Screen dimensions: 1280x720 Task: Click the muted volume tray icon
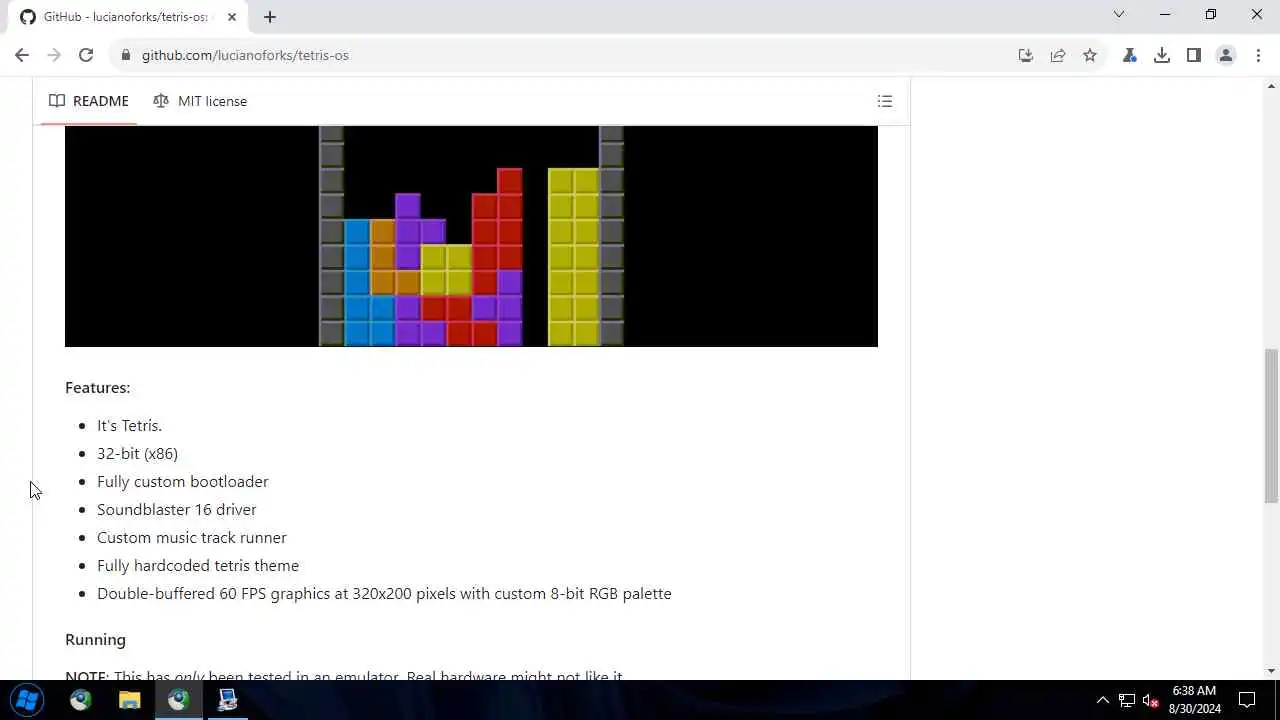1151,700
